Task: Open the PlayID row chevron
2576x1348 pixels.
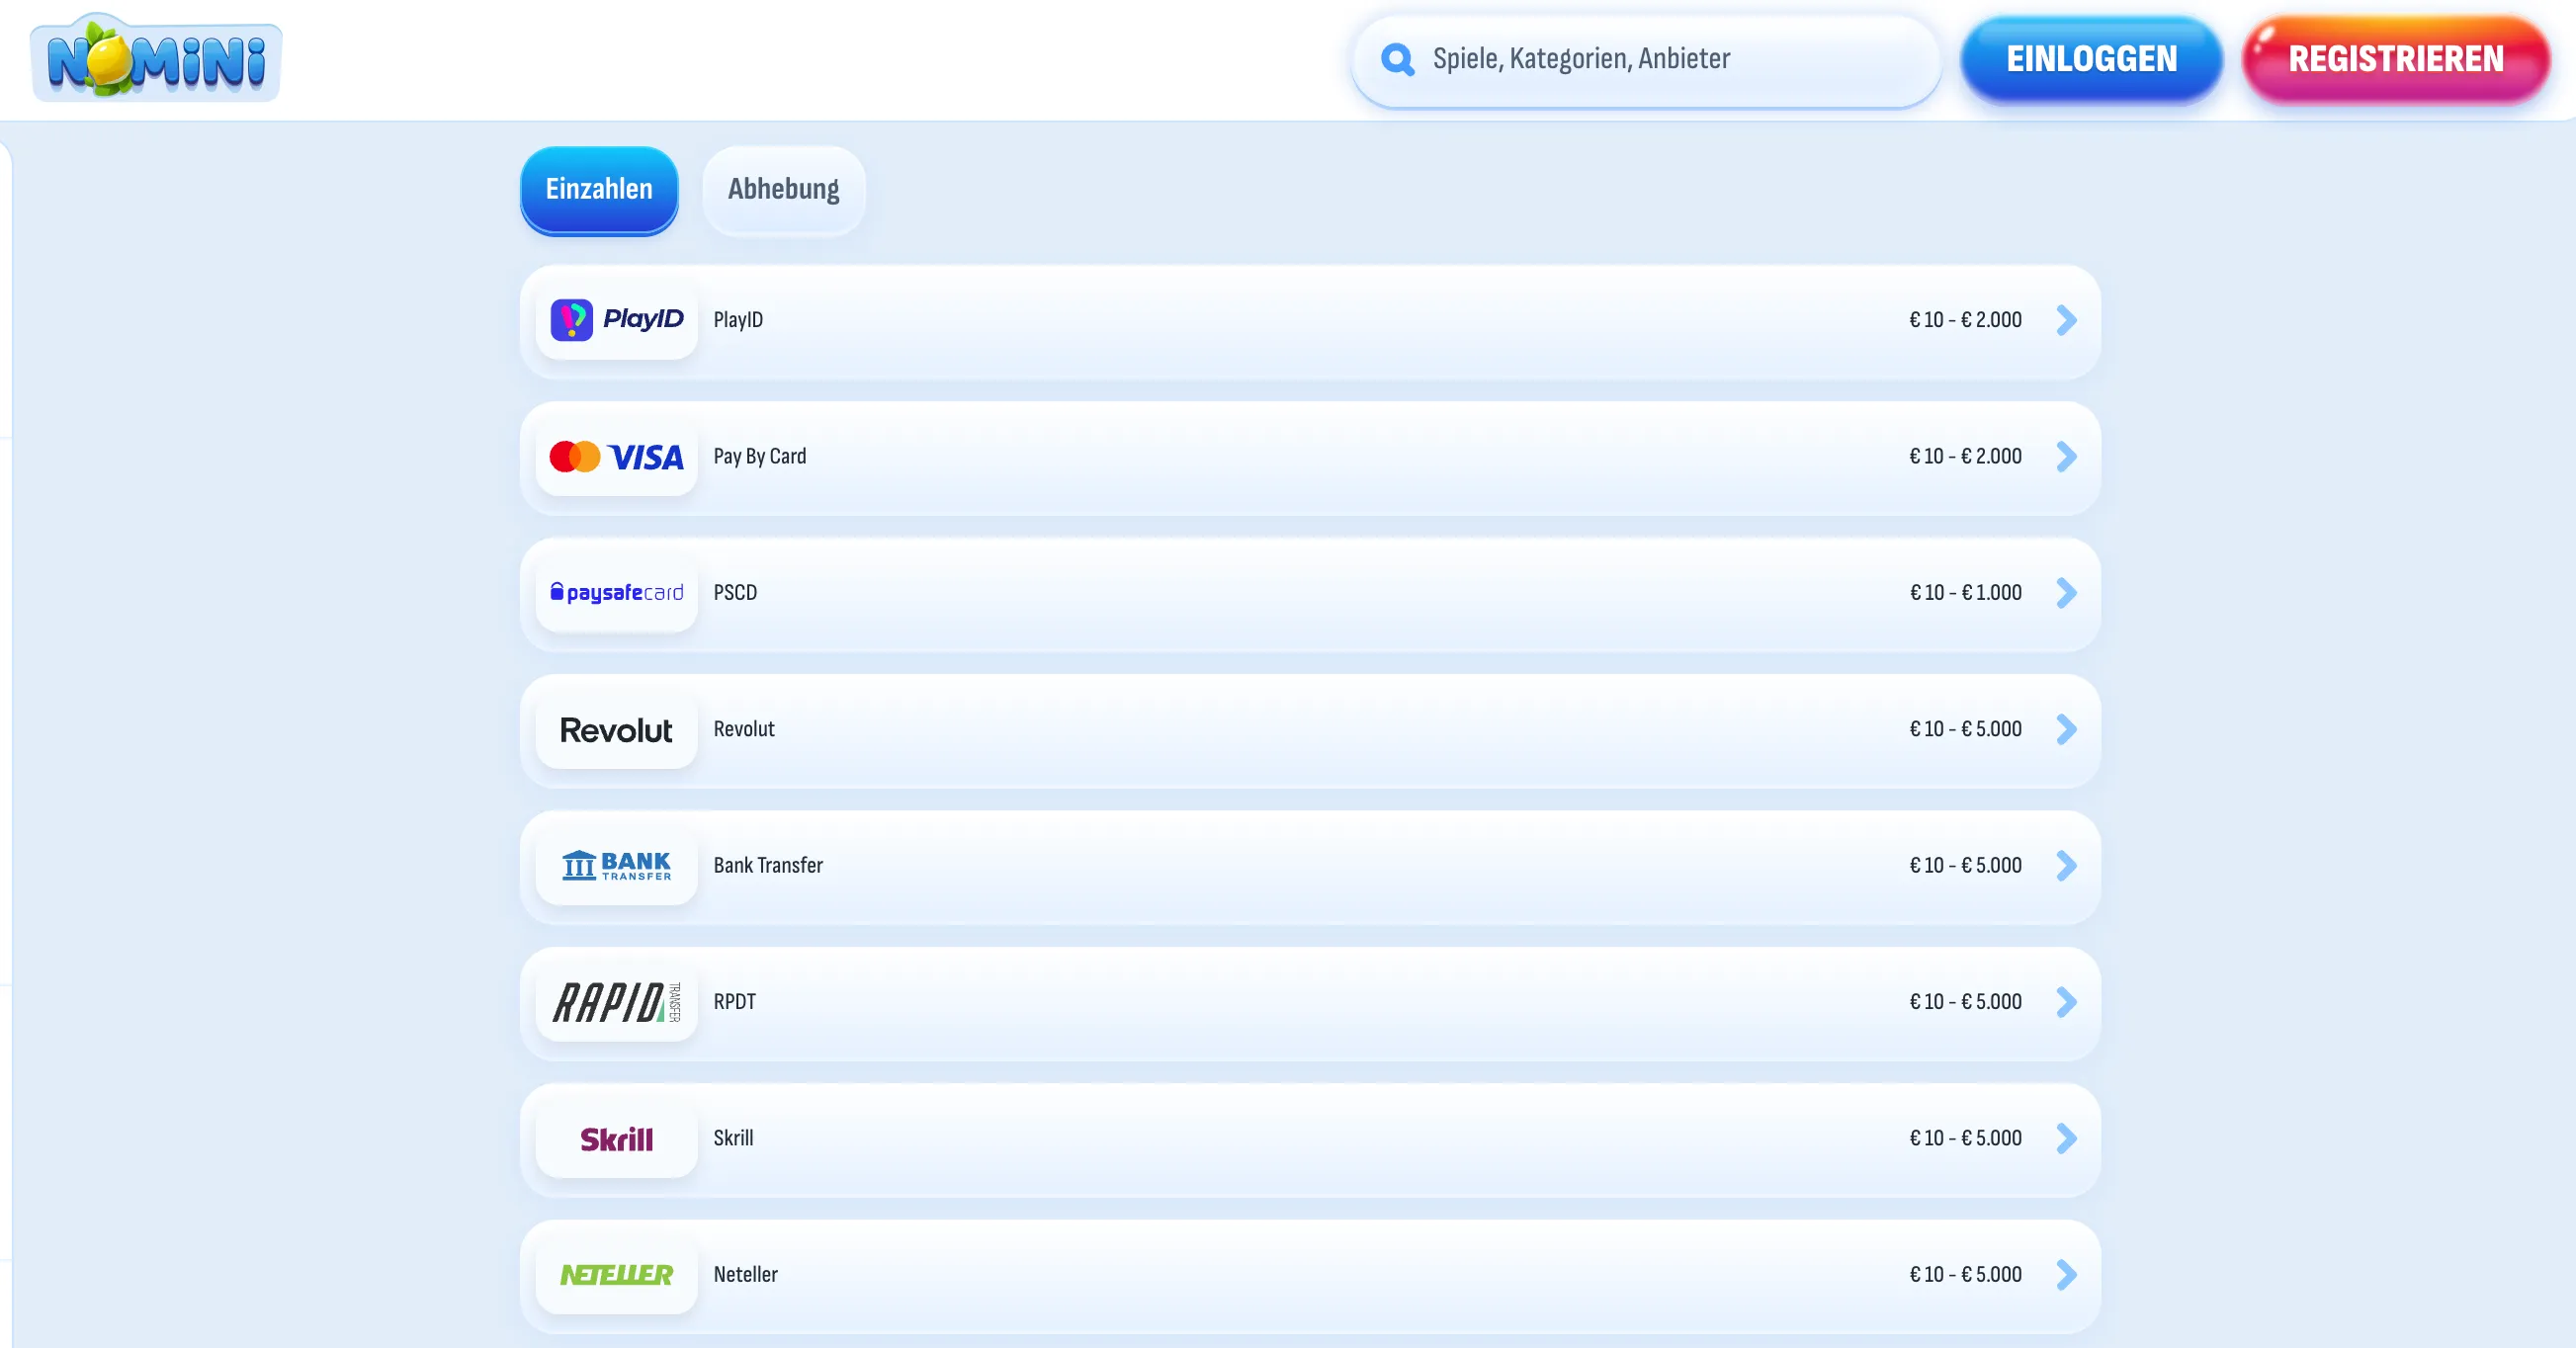Action: point(2066,320)
